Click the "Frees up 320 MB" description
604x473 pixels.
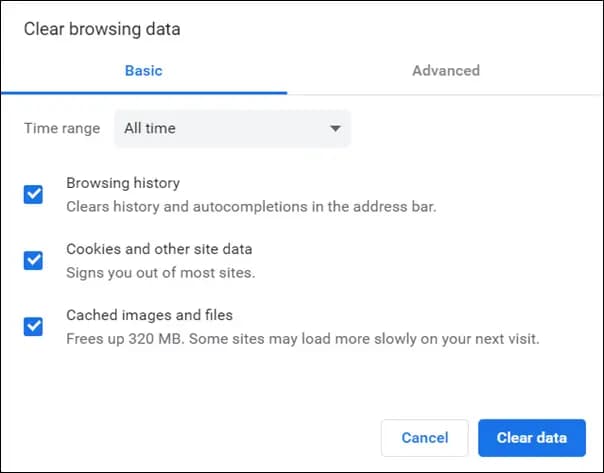[302, 338]
